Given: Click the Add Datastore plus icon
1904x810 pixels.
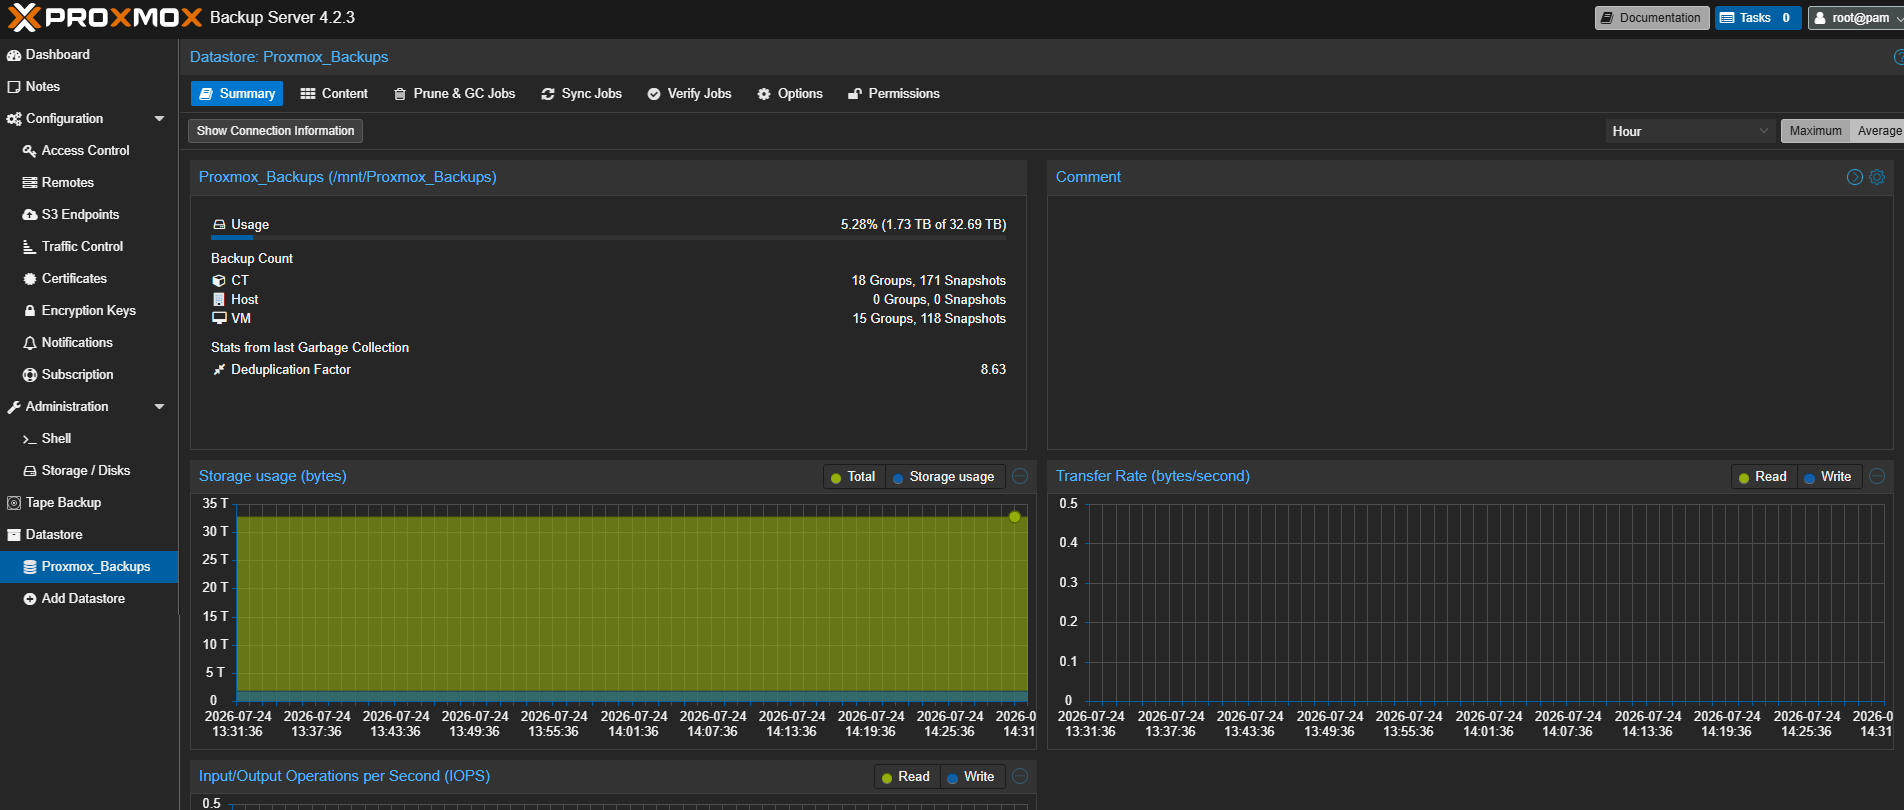Looking at the screenshot, I should [30, 599].
